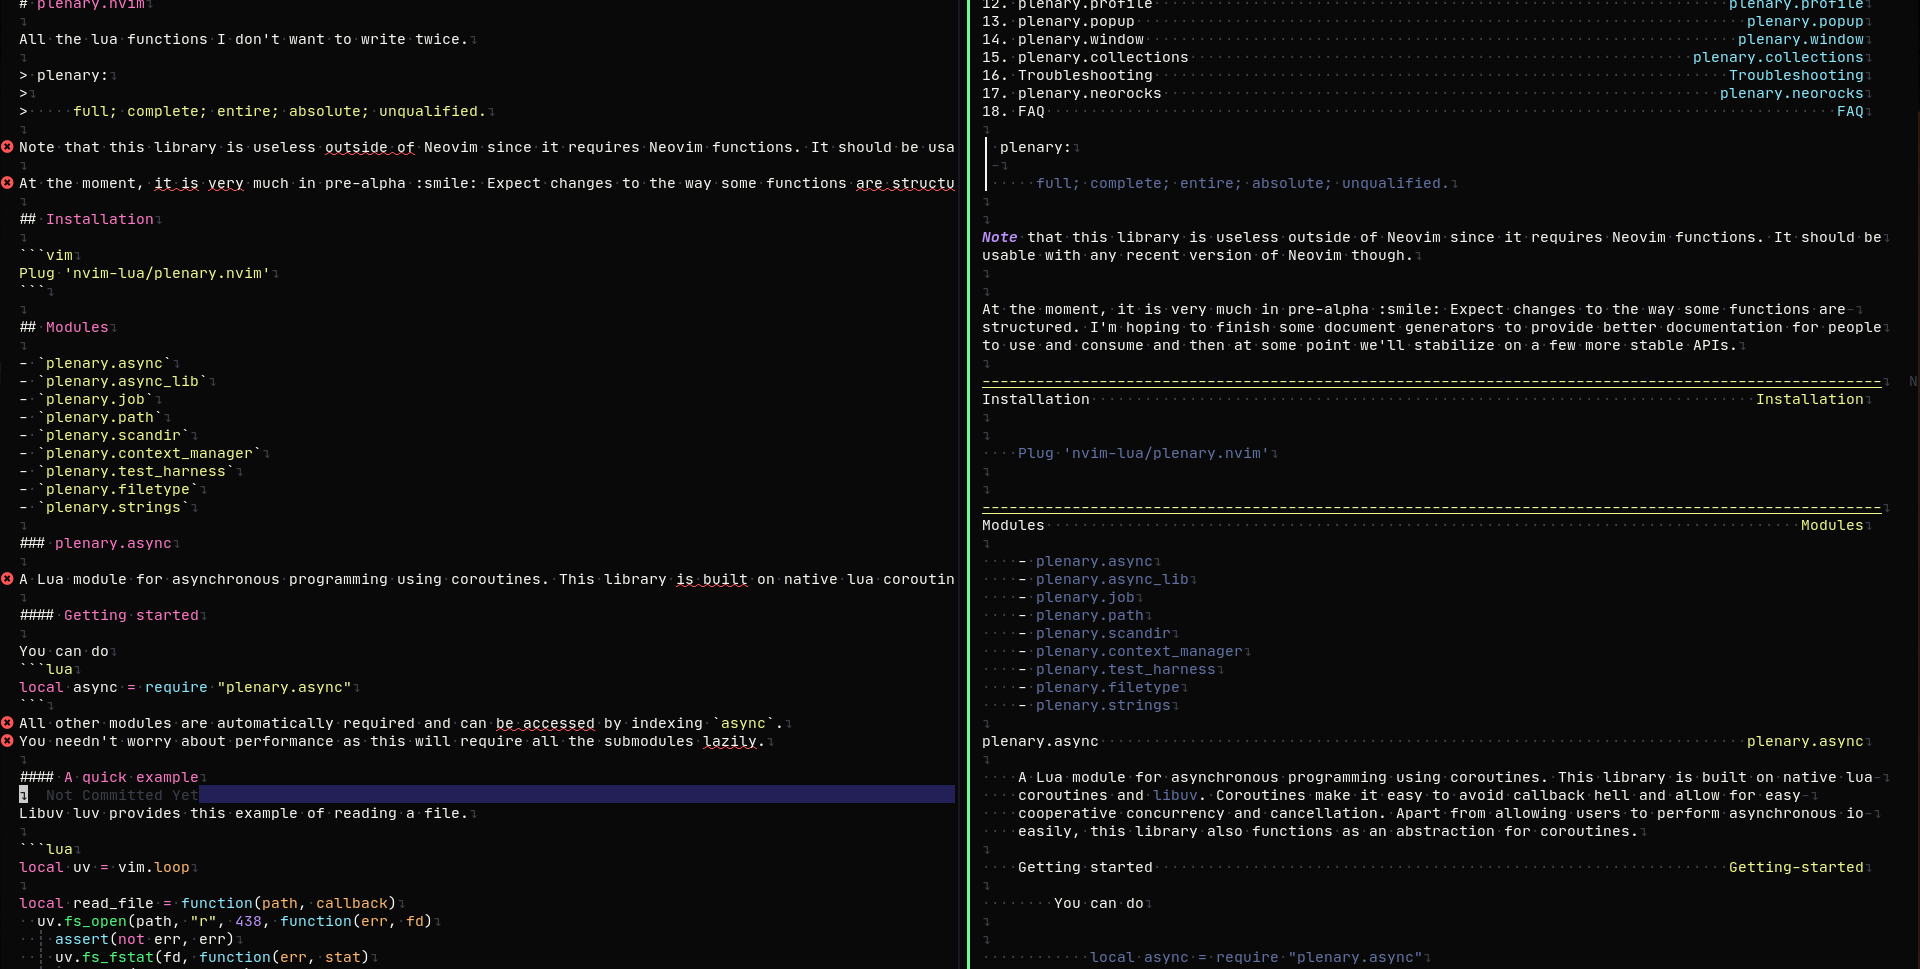The height and width of the screenshot is (969, 1920).
Task: Follow the right-aligned Troubleshooting tag
Action: point(1796,75)
